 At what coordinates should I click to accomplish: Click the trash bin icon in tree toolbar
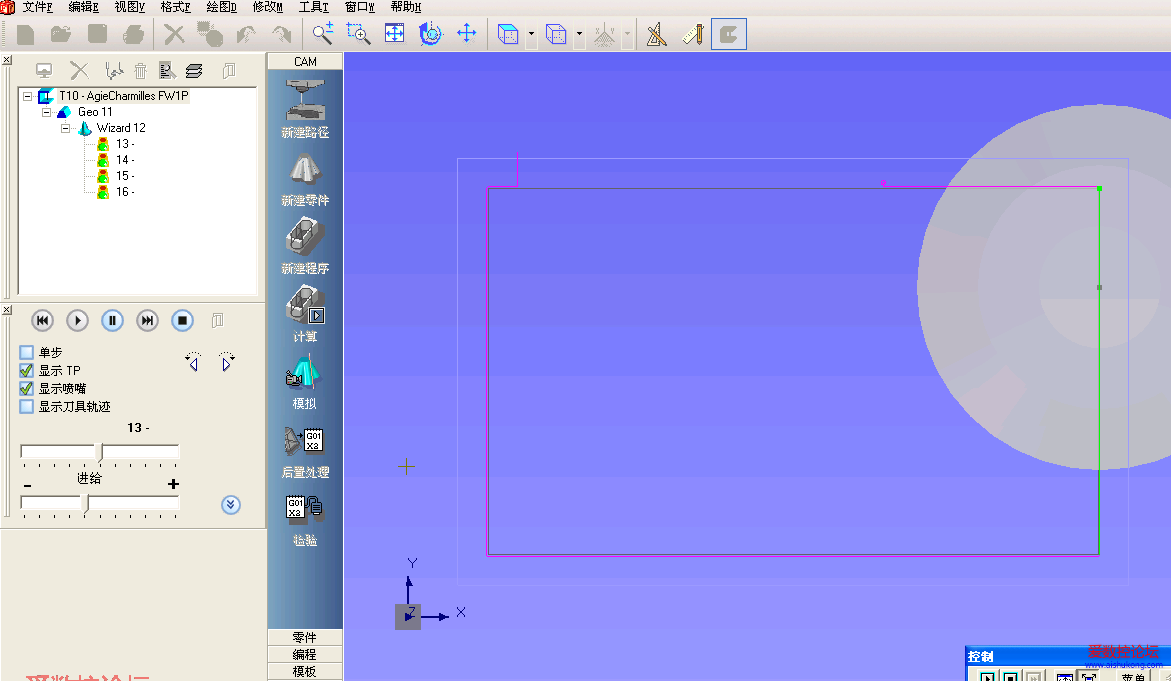(140, 71)
